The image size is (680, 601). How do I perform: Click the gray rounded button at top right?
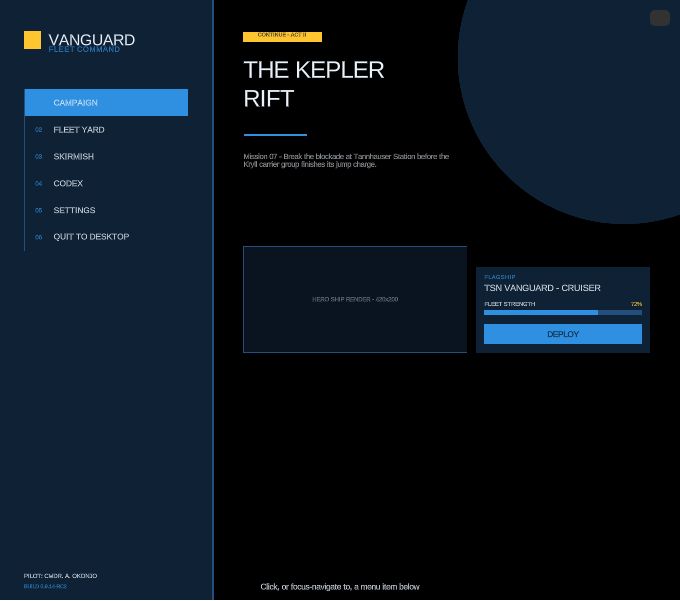coord(660,18)
